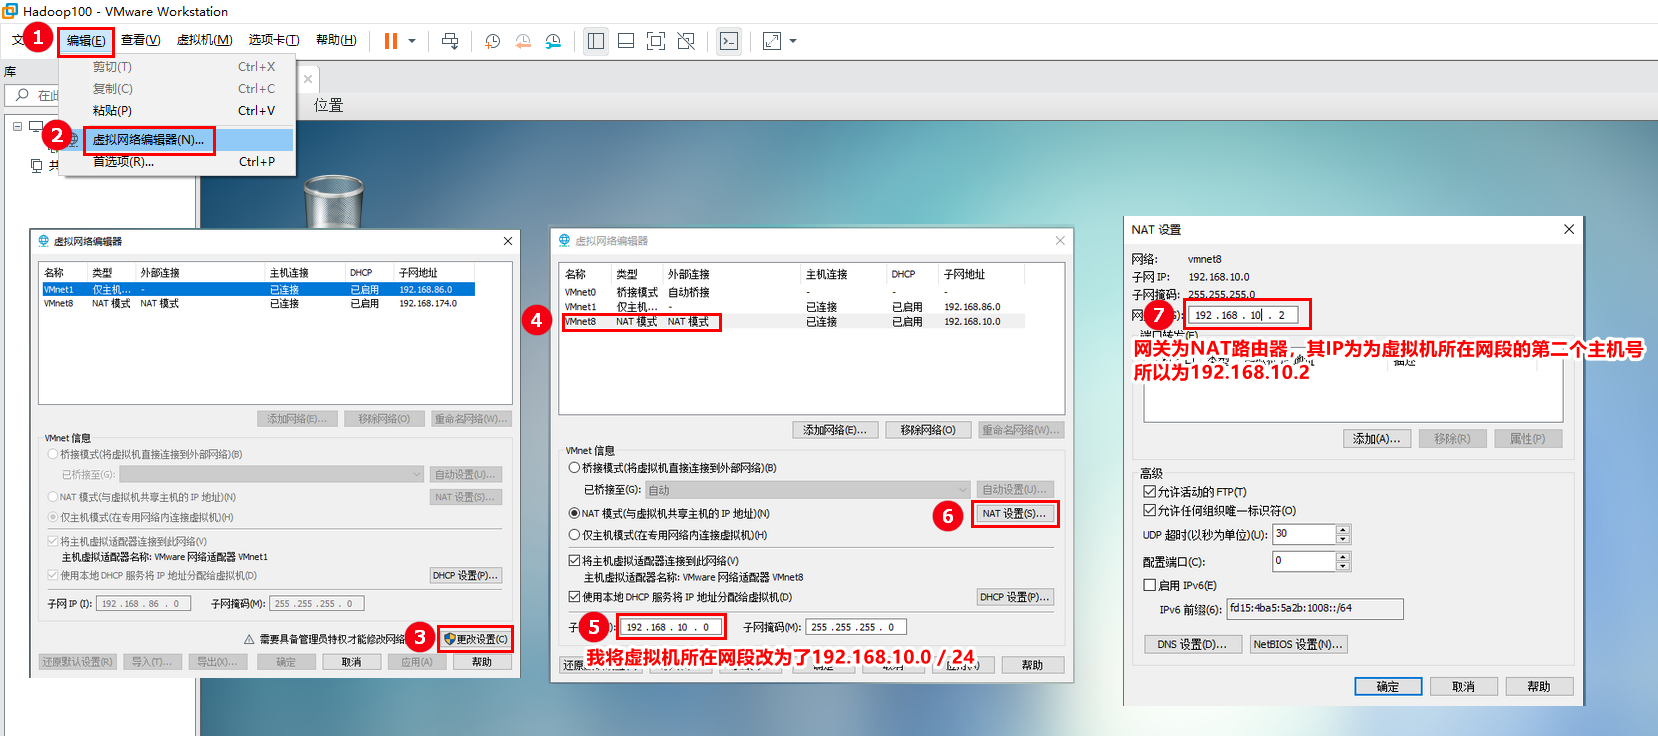
Task: Select the VMnet8 row in left editor window
Action: tap(258, 303)
